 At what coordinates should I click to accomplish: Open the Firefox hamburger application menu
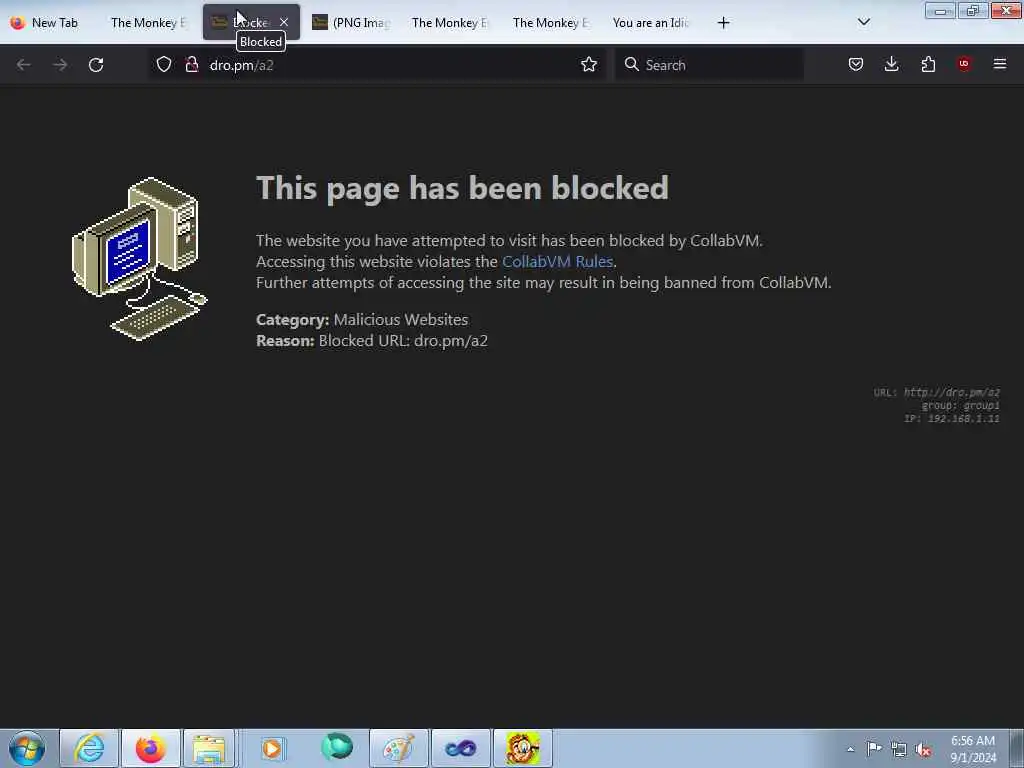pyautogui.click(x=1000, y=64)
